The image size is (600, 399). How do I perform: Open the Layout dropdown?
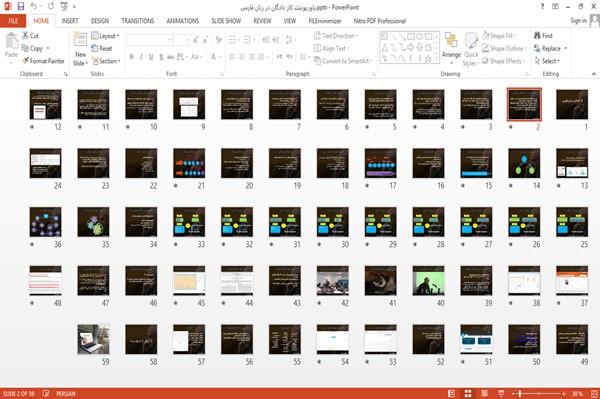[105, 36]
